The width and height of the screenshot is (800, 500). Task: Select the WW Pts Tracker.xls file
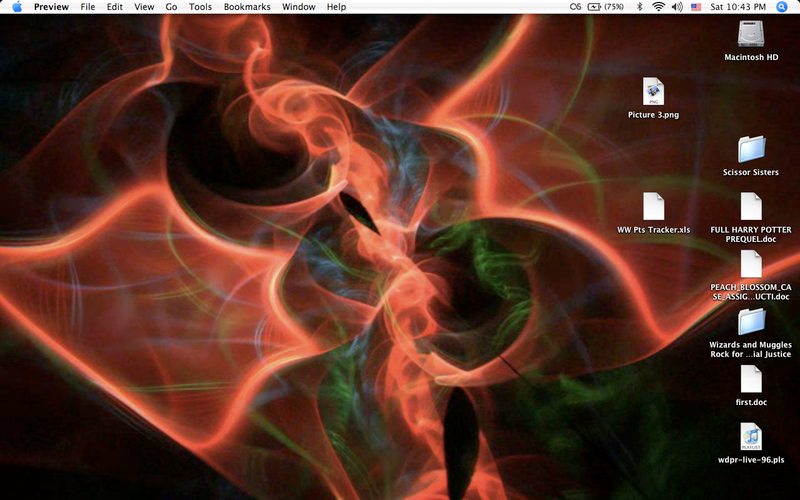pos(654,206)
